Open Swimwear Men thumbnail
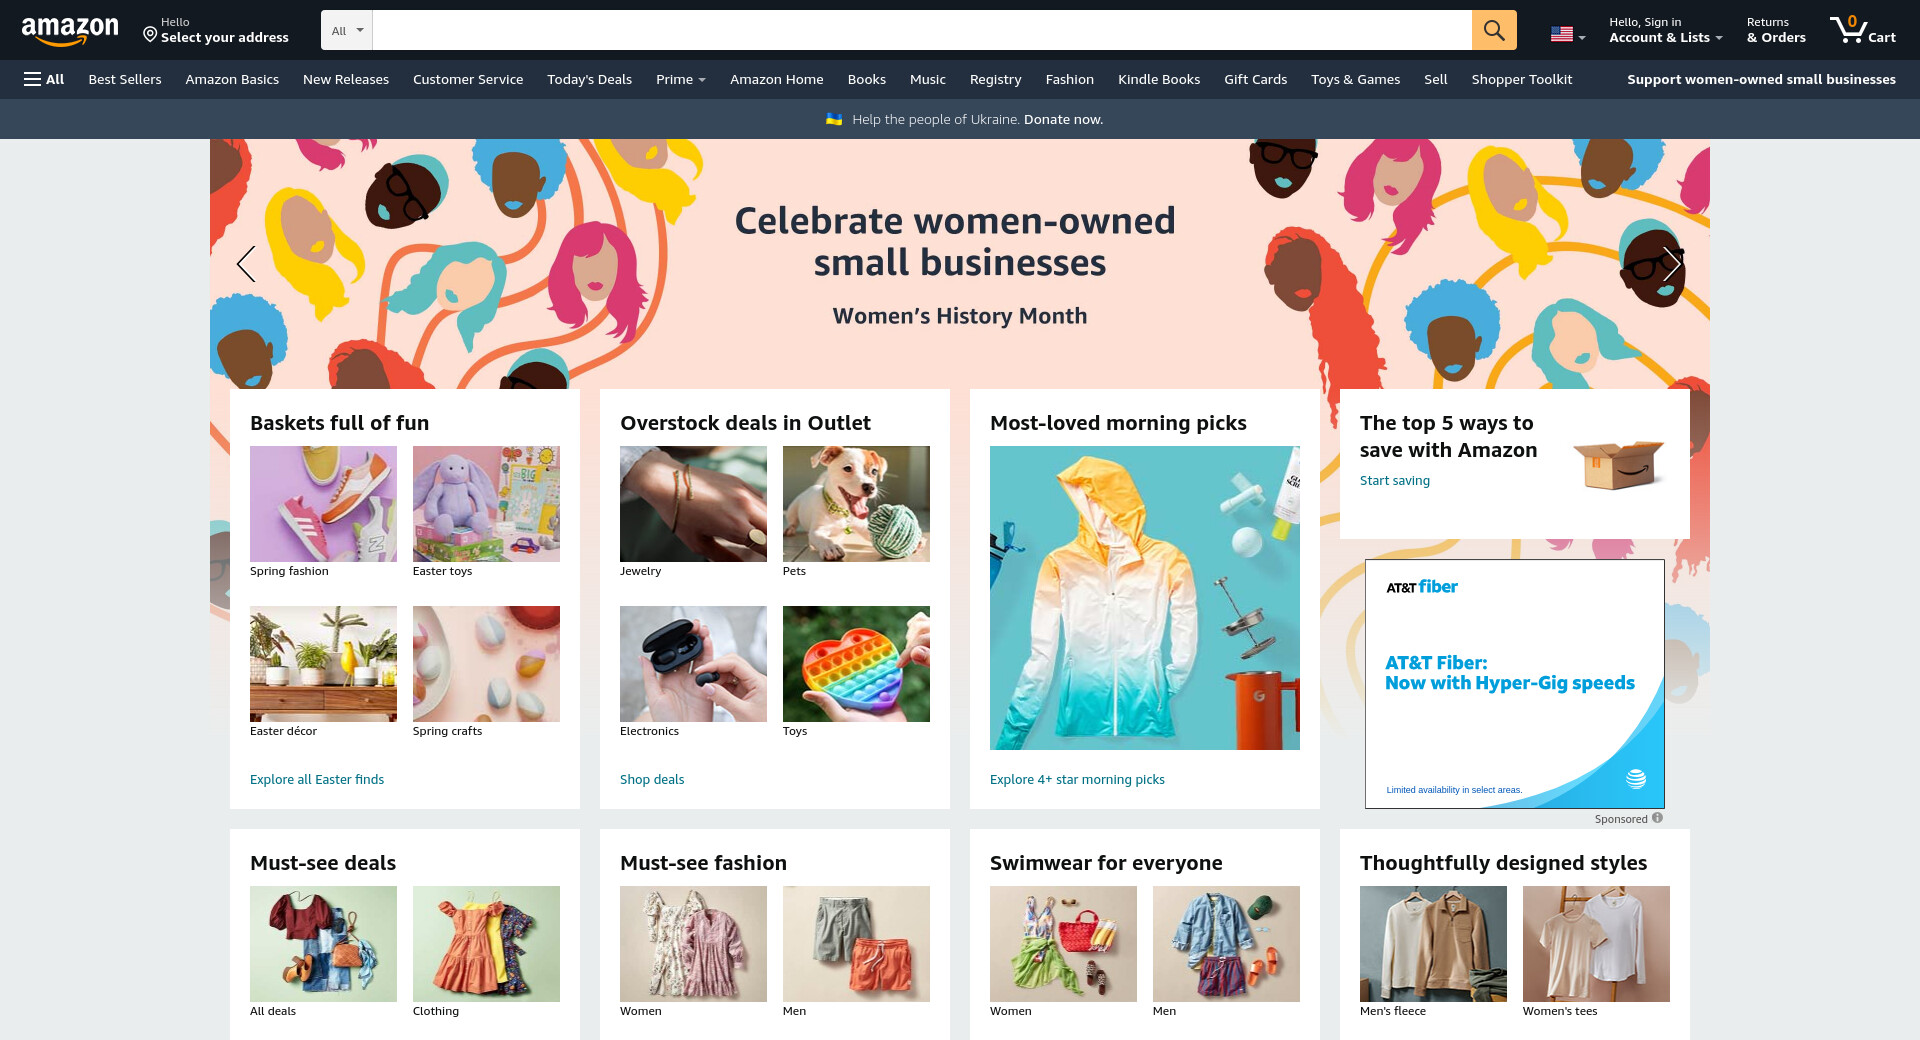 pos(1226,944)
